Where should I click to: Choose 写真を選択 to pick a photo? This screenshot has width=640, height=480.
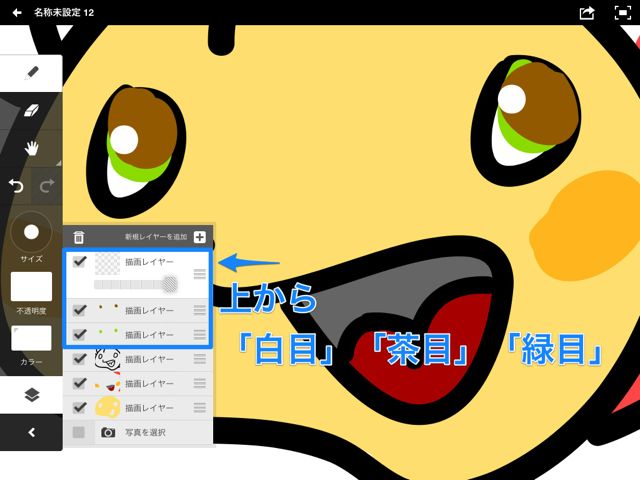pos(145,432)
